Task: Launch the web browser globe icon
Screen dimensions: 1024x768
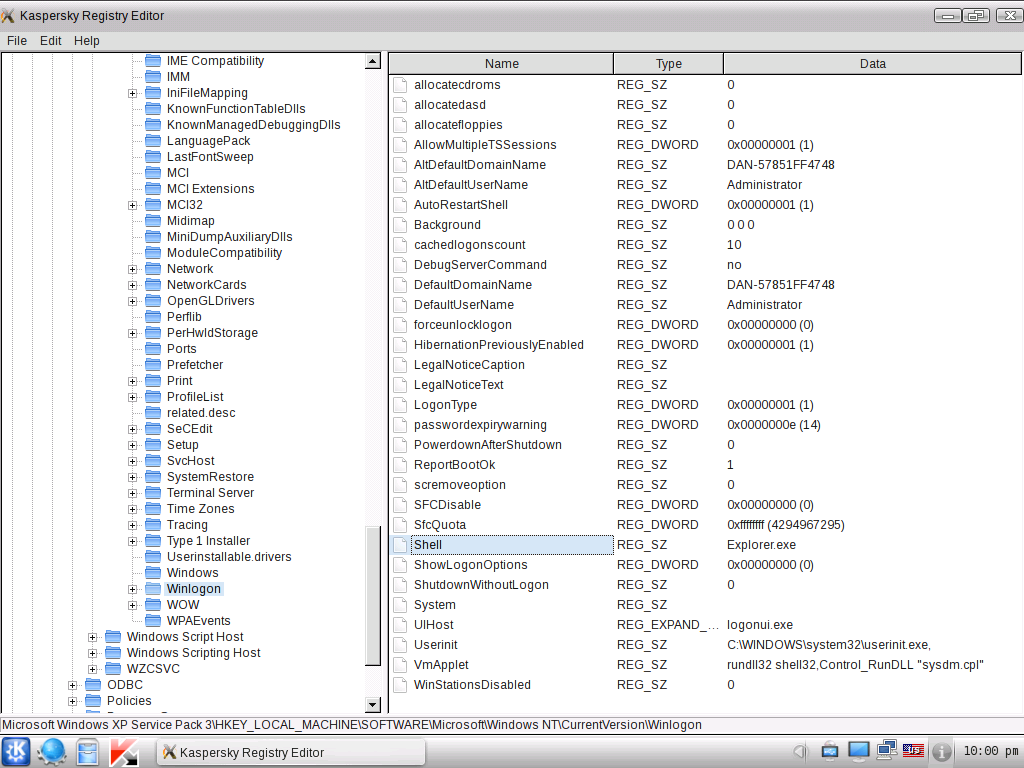Action: tap(51, 752)
